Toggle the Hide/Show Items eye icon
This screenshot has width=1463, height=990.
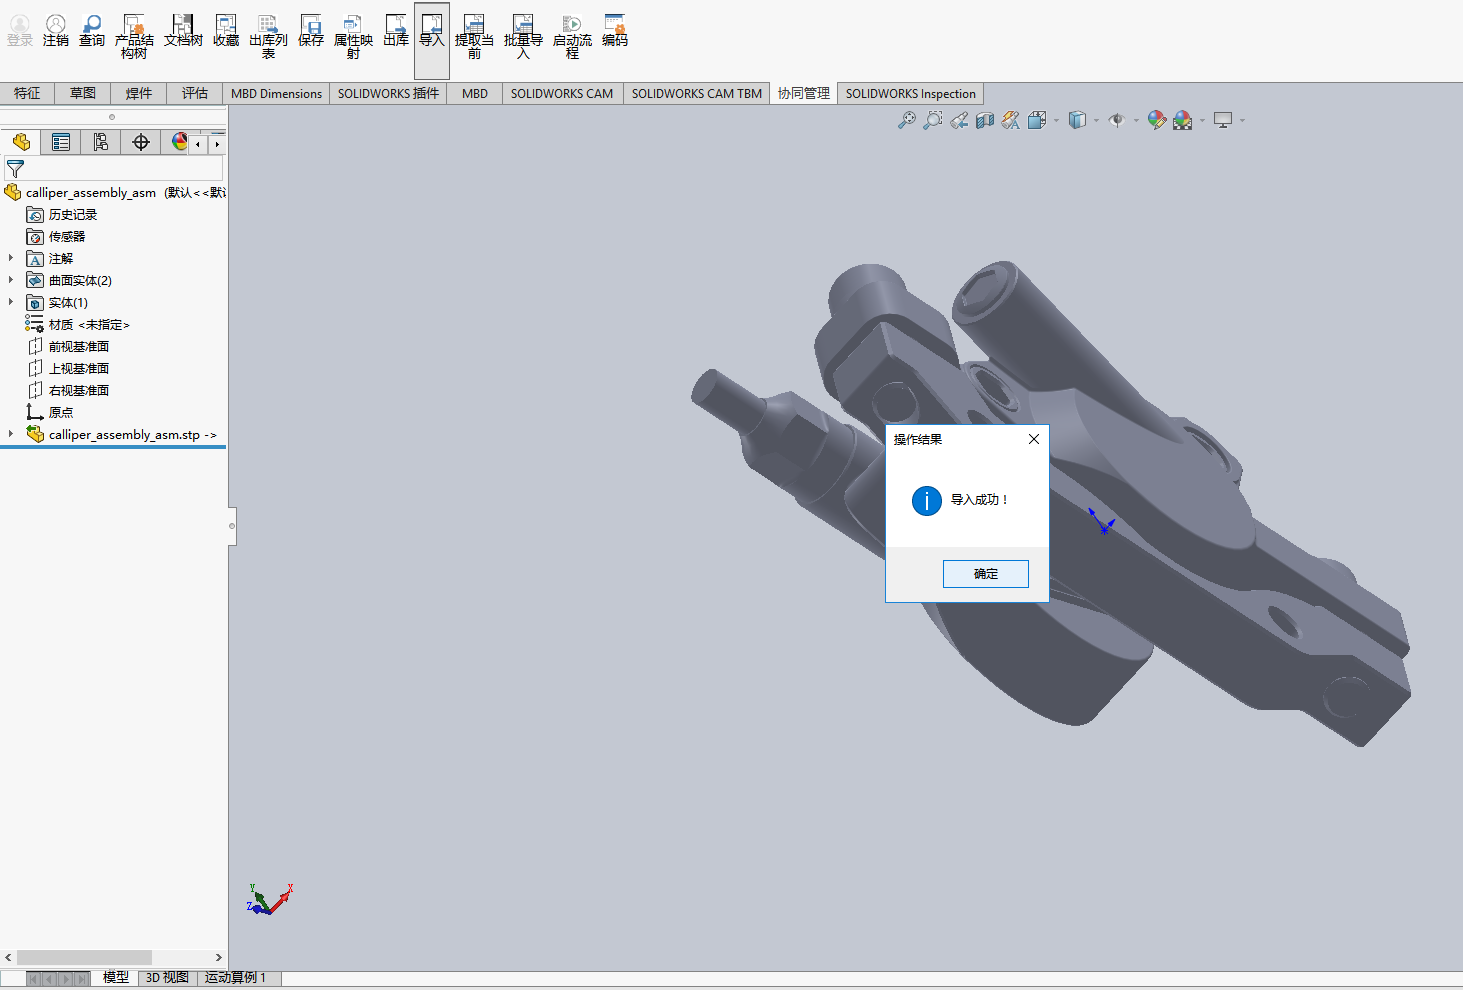[1116, 120]
